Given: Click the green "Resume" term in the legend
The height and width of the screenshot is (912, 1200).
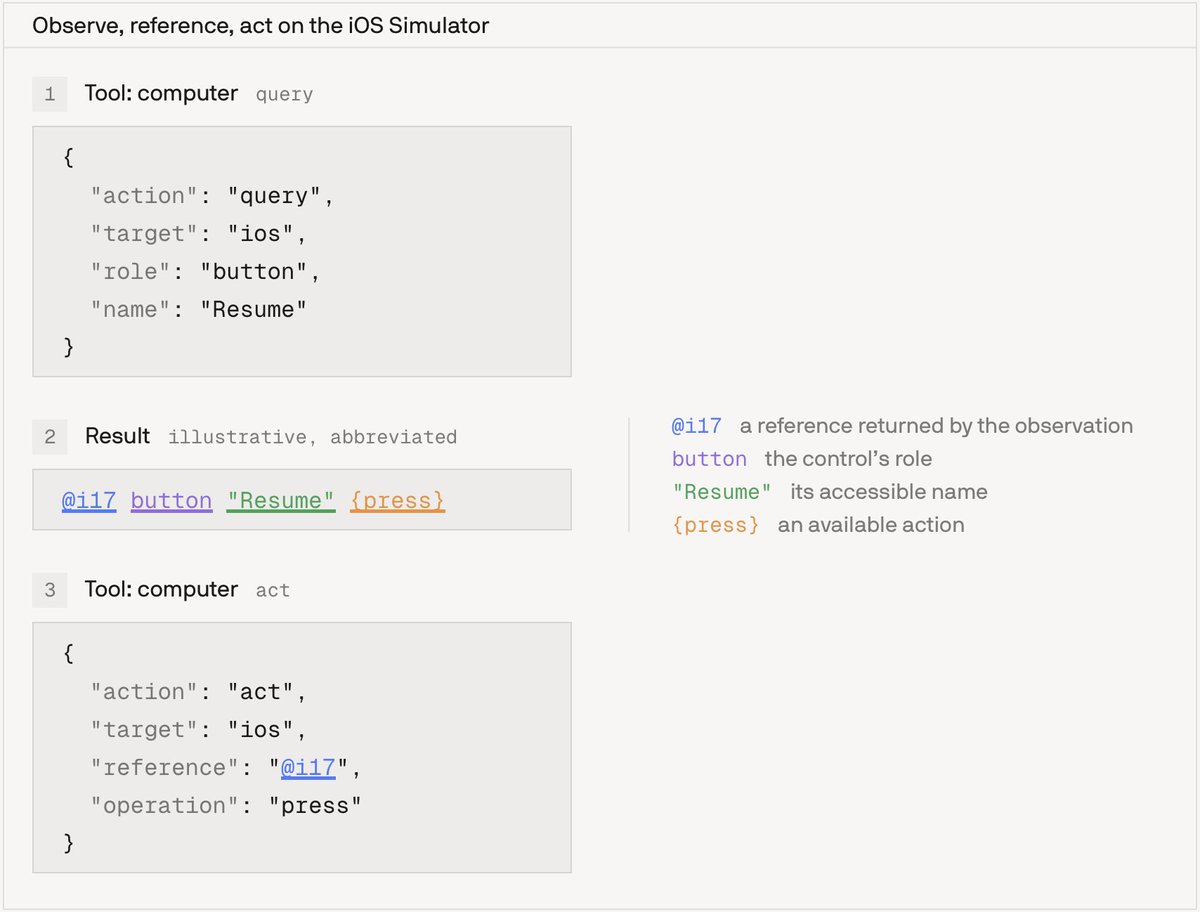Looking at the screenshot, I should tap(722, 492).
